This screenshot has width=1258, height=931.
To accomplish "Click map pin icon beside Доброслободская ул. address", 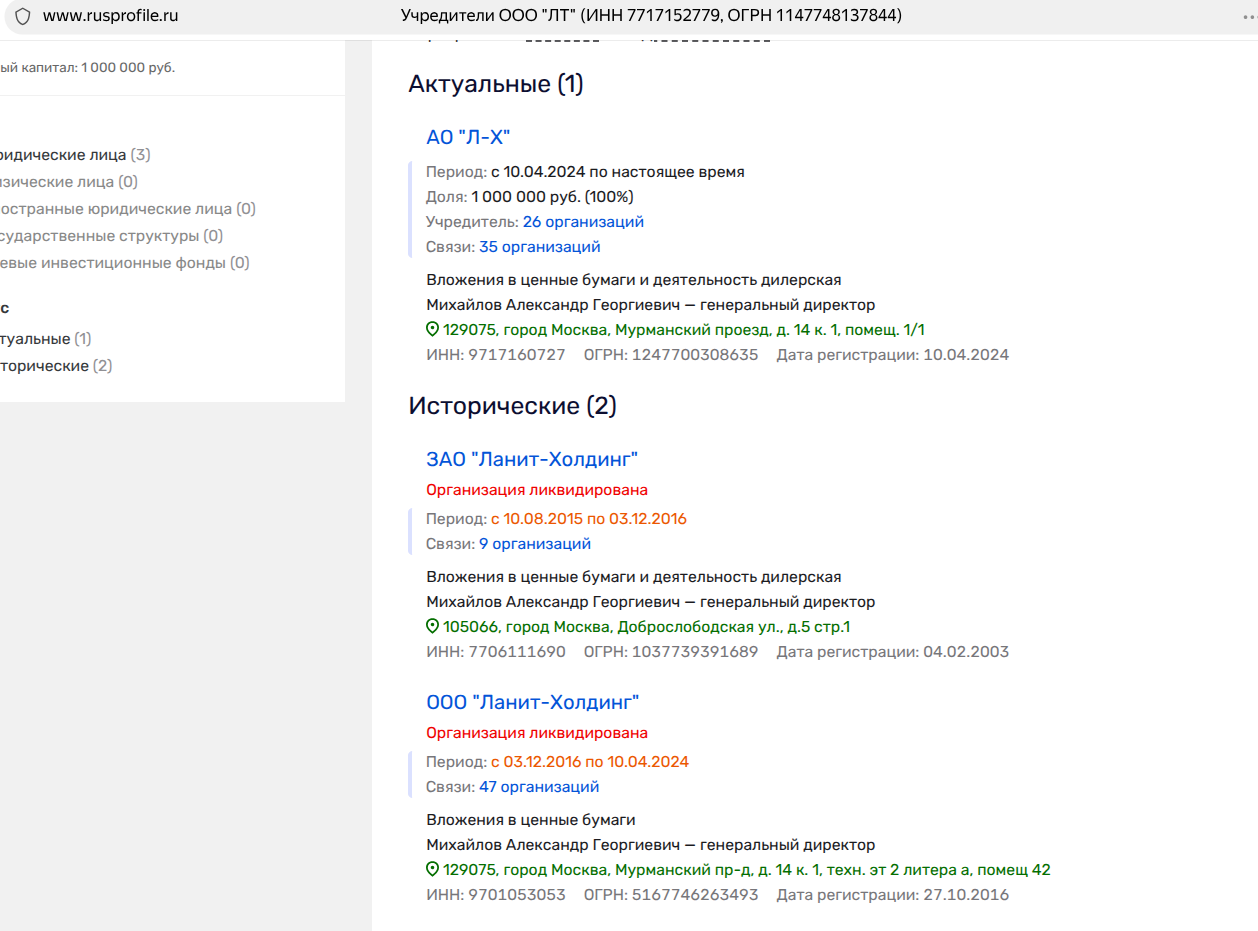I will coord(433,626).
